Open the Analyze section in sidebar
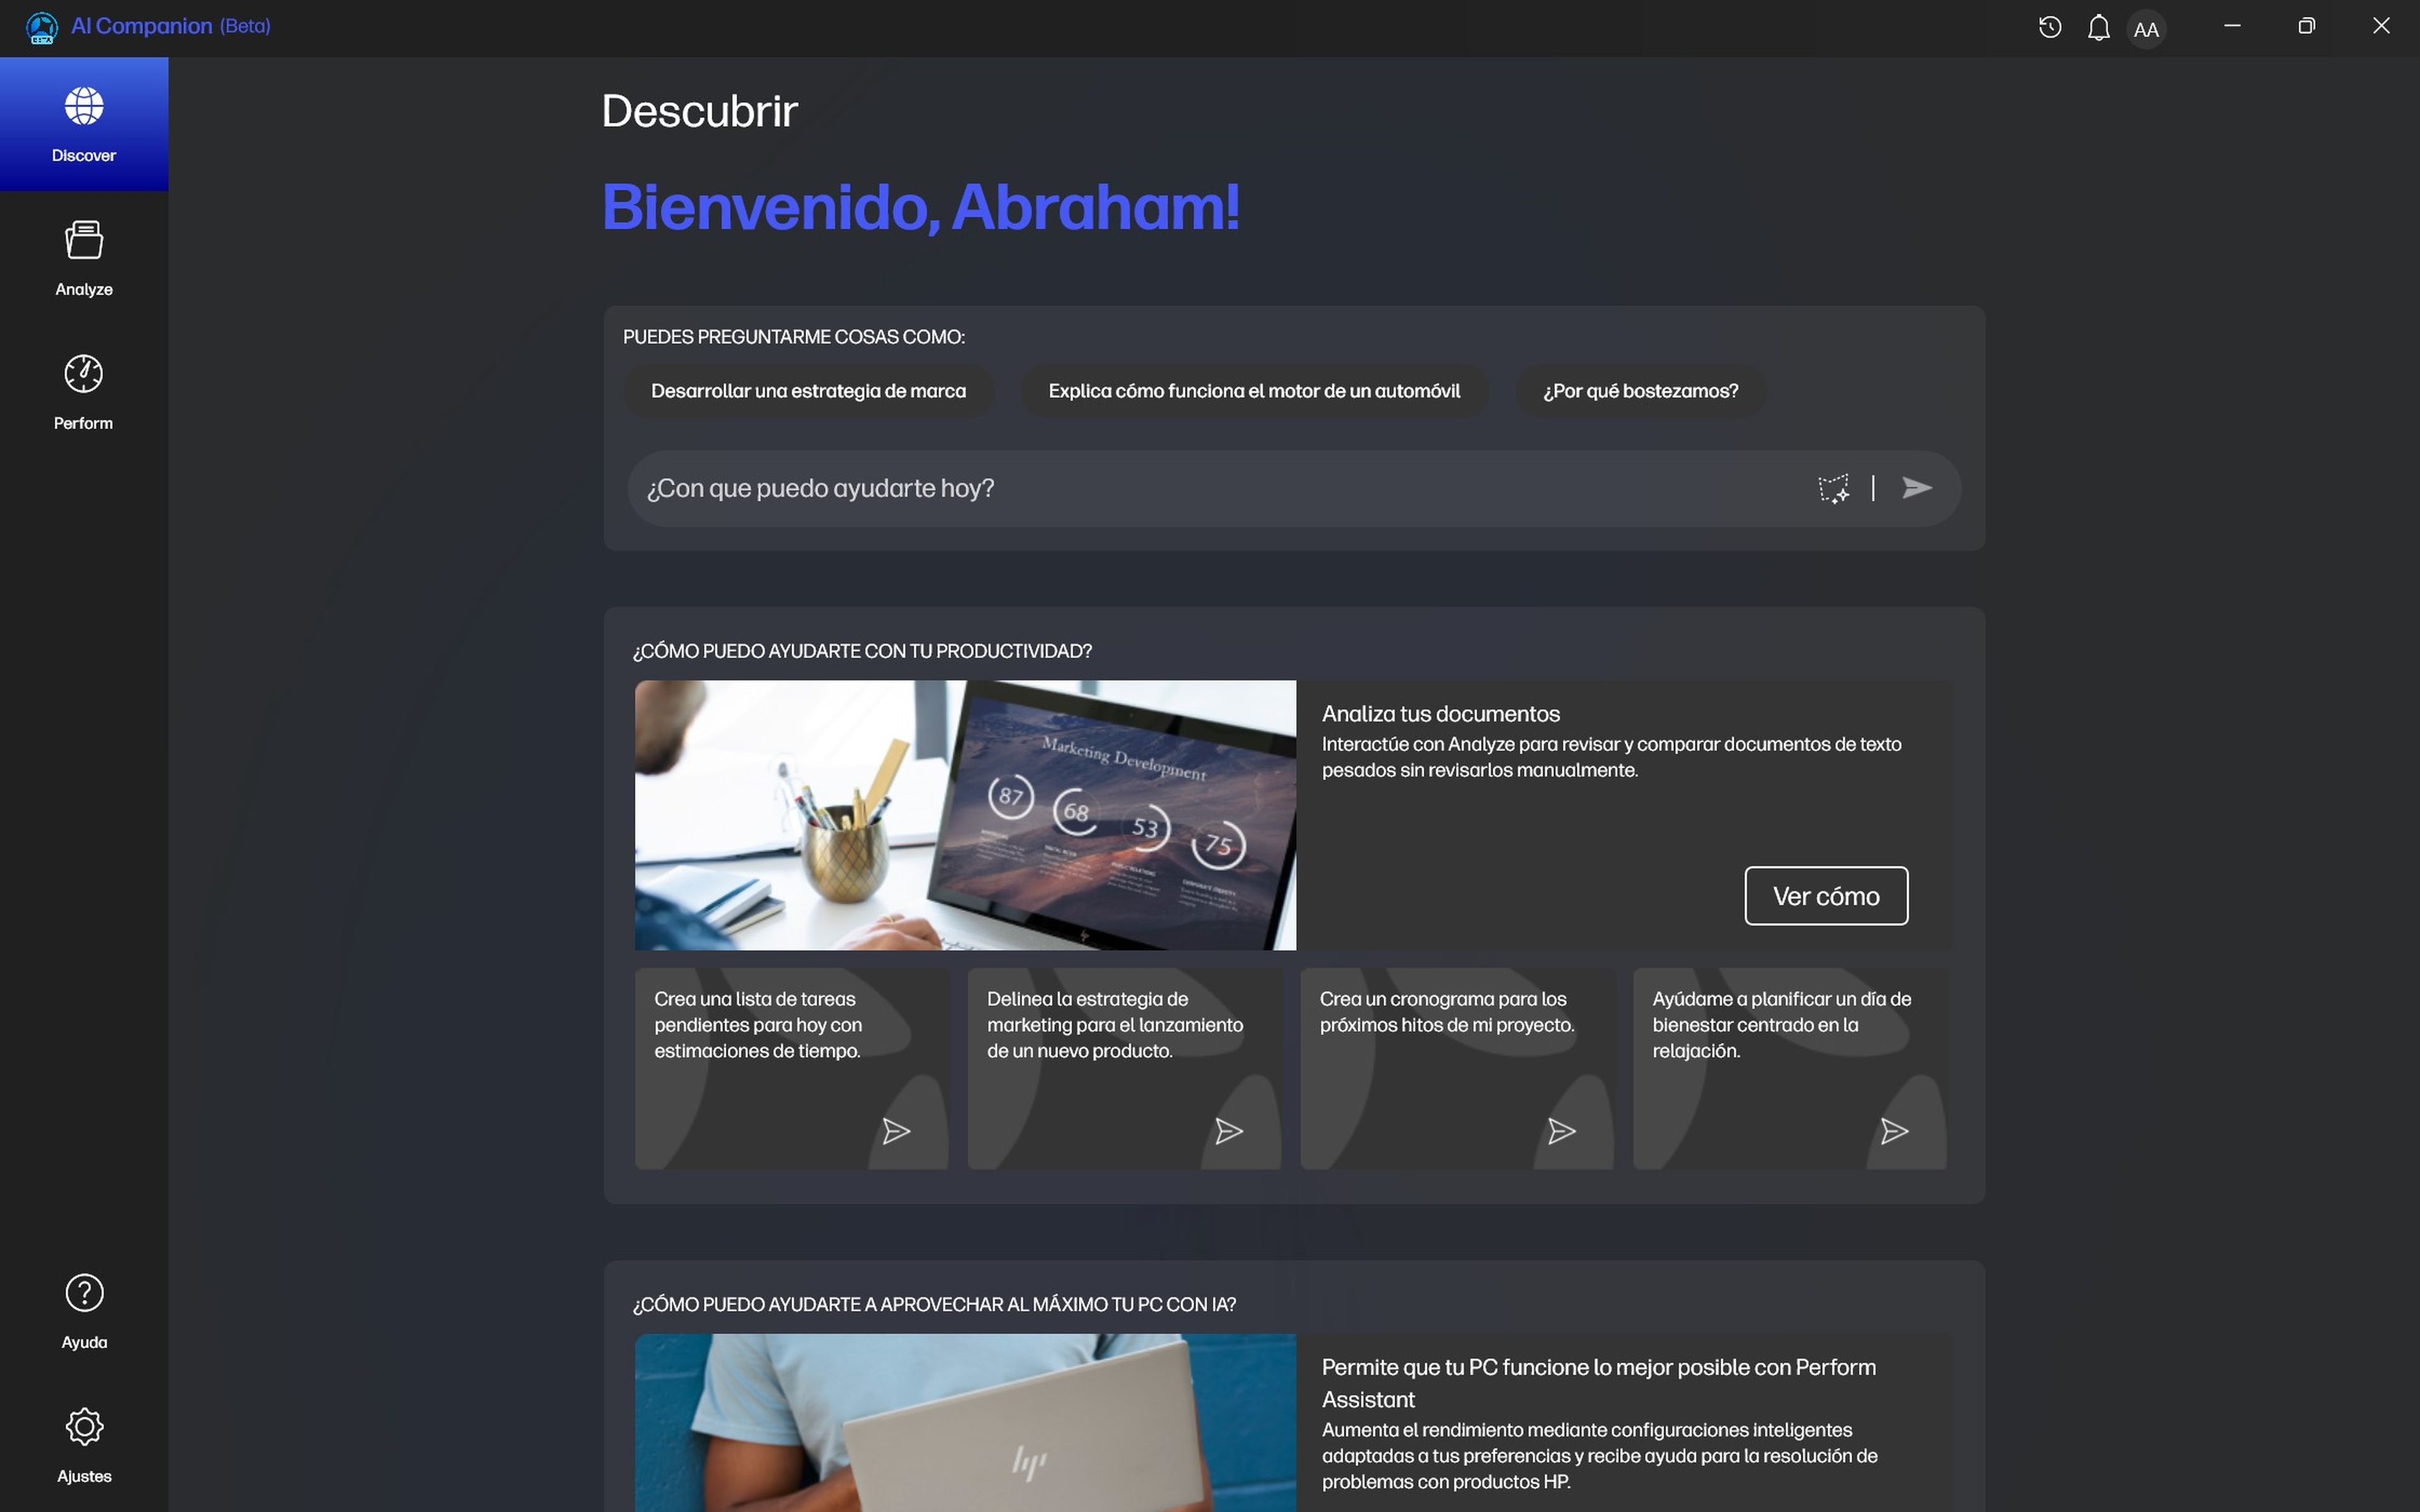This screenshot has width=2420, height=1512. point(84,259)
